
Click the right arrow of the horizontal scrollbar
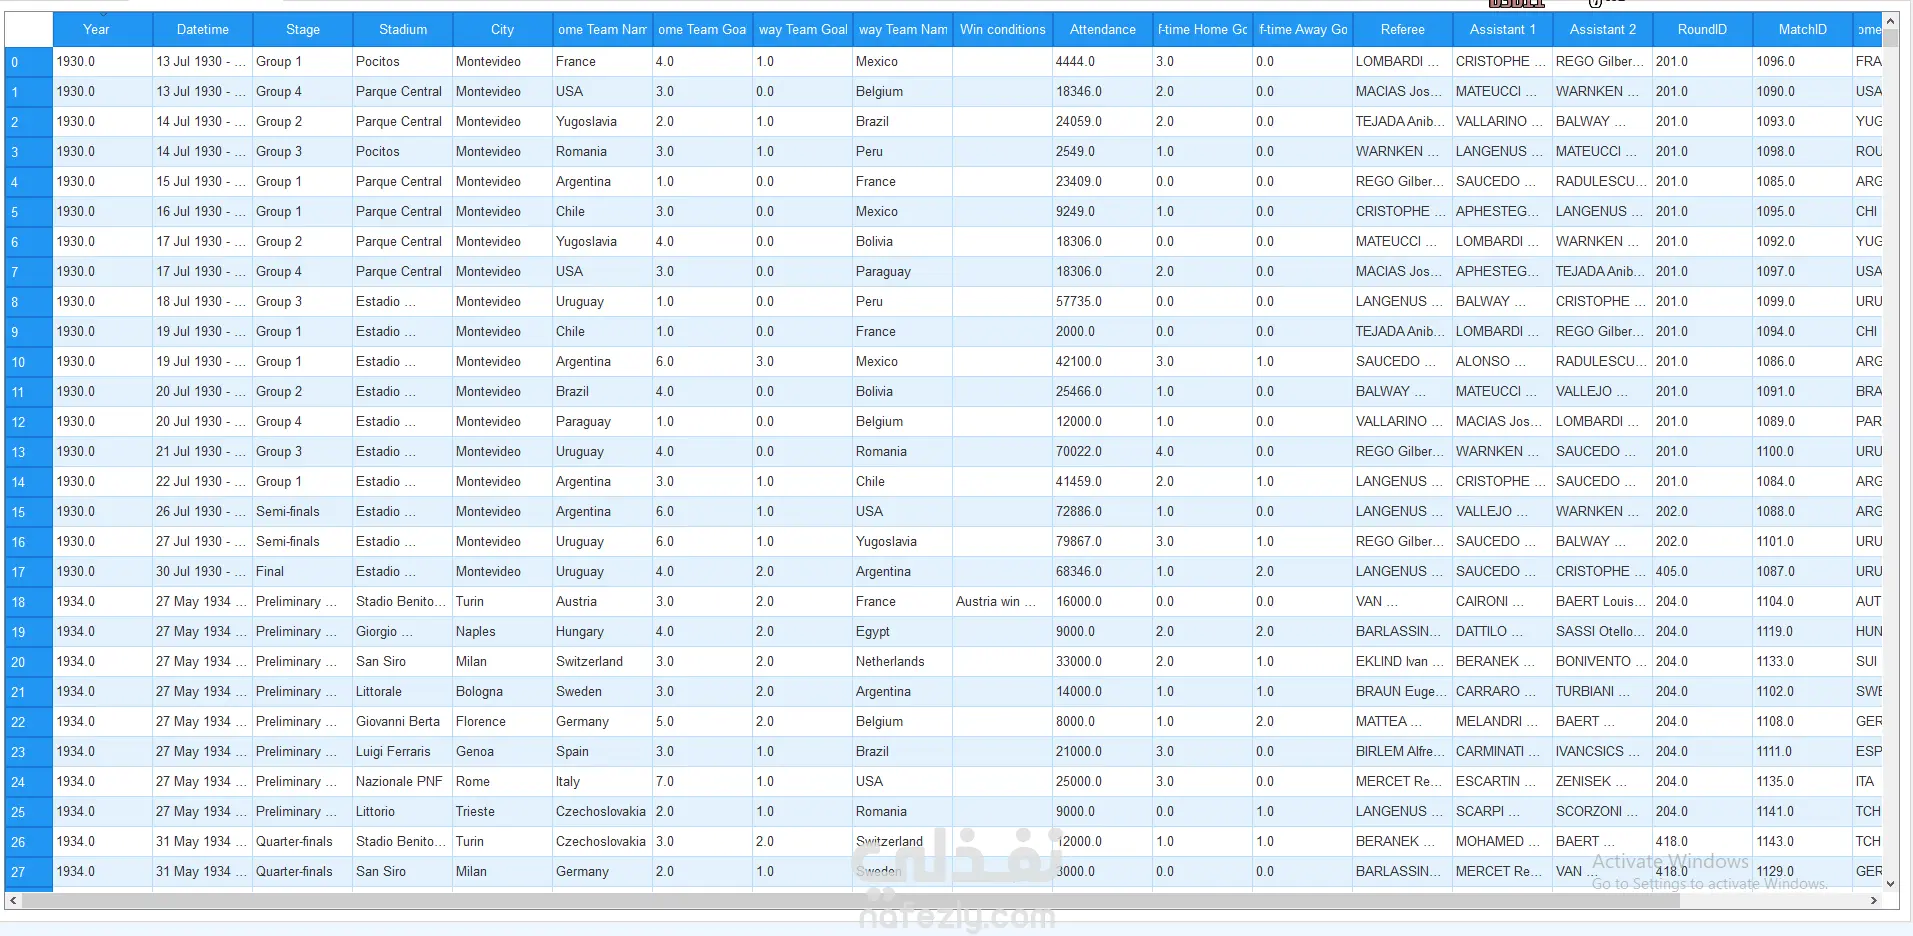point(1874,901)
